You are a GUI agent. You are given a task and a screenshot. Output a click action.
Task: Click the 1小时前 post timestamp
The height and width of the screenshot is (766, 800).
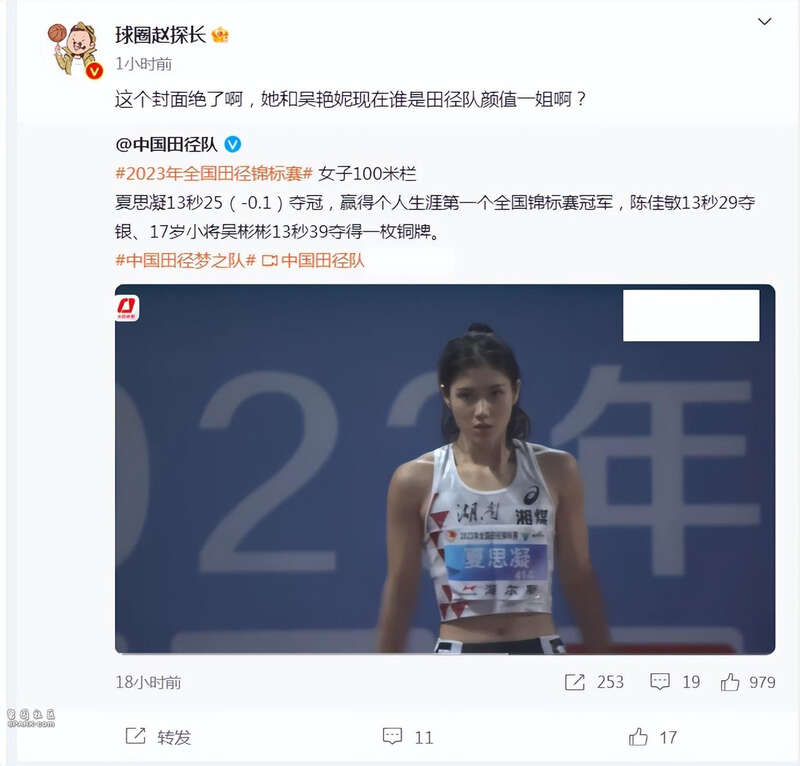click(x=143, y=64)
